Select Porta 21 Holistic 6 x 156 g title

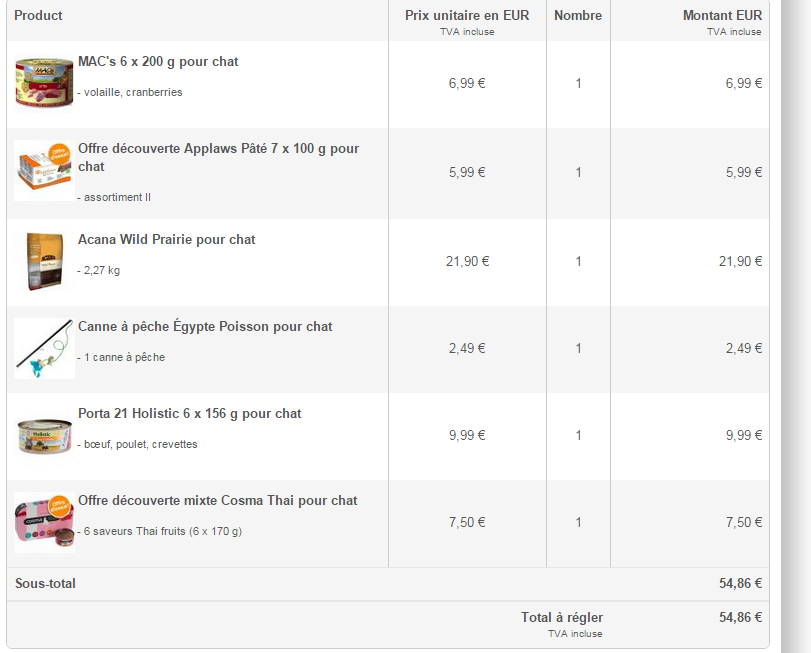[189, 414]
